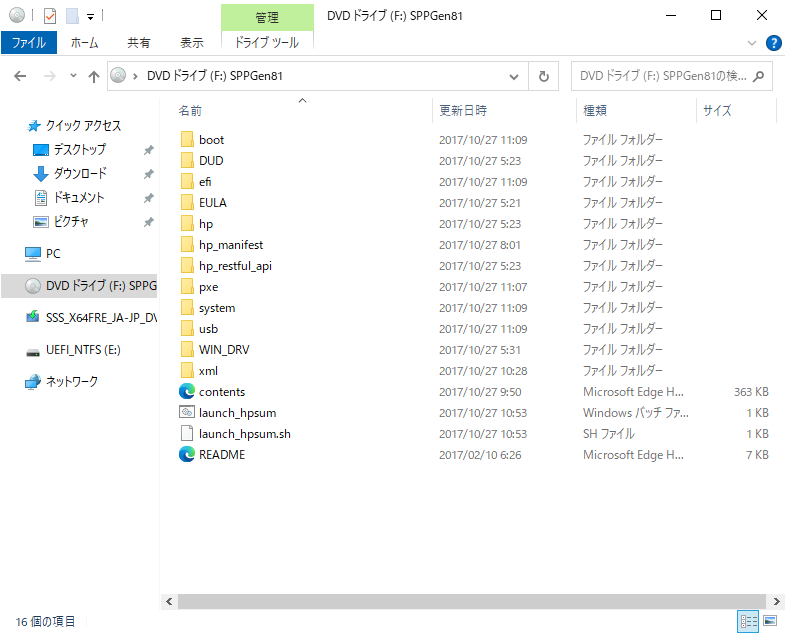Select the system folder name
786x634 pixels.
(217, 308)
